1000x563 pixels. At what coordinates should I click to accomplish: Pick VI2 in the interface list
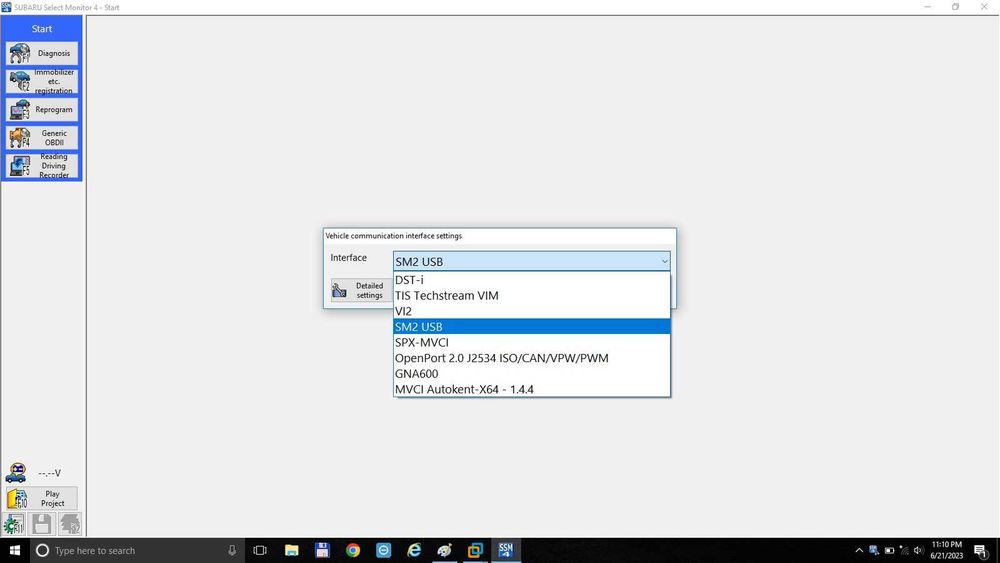pos(532,311)
